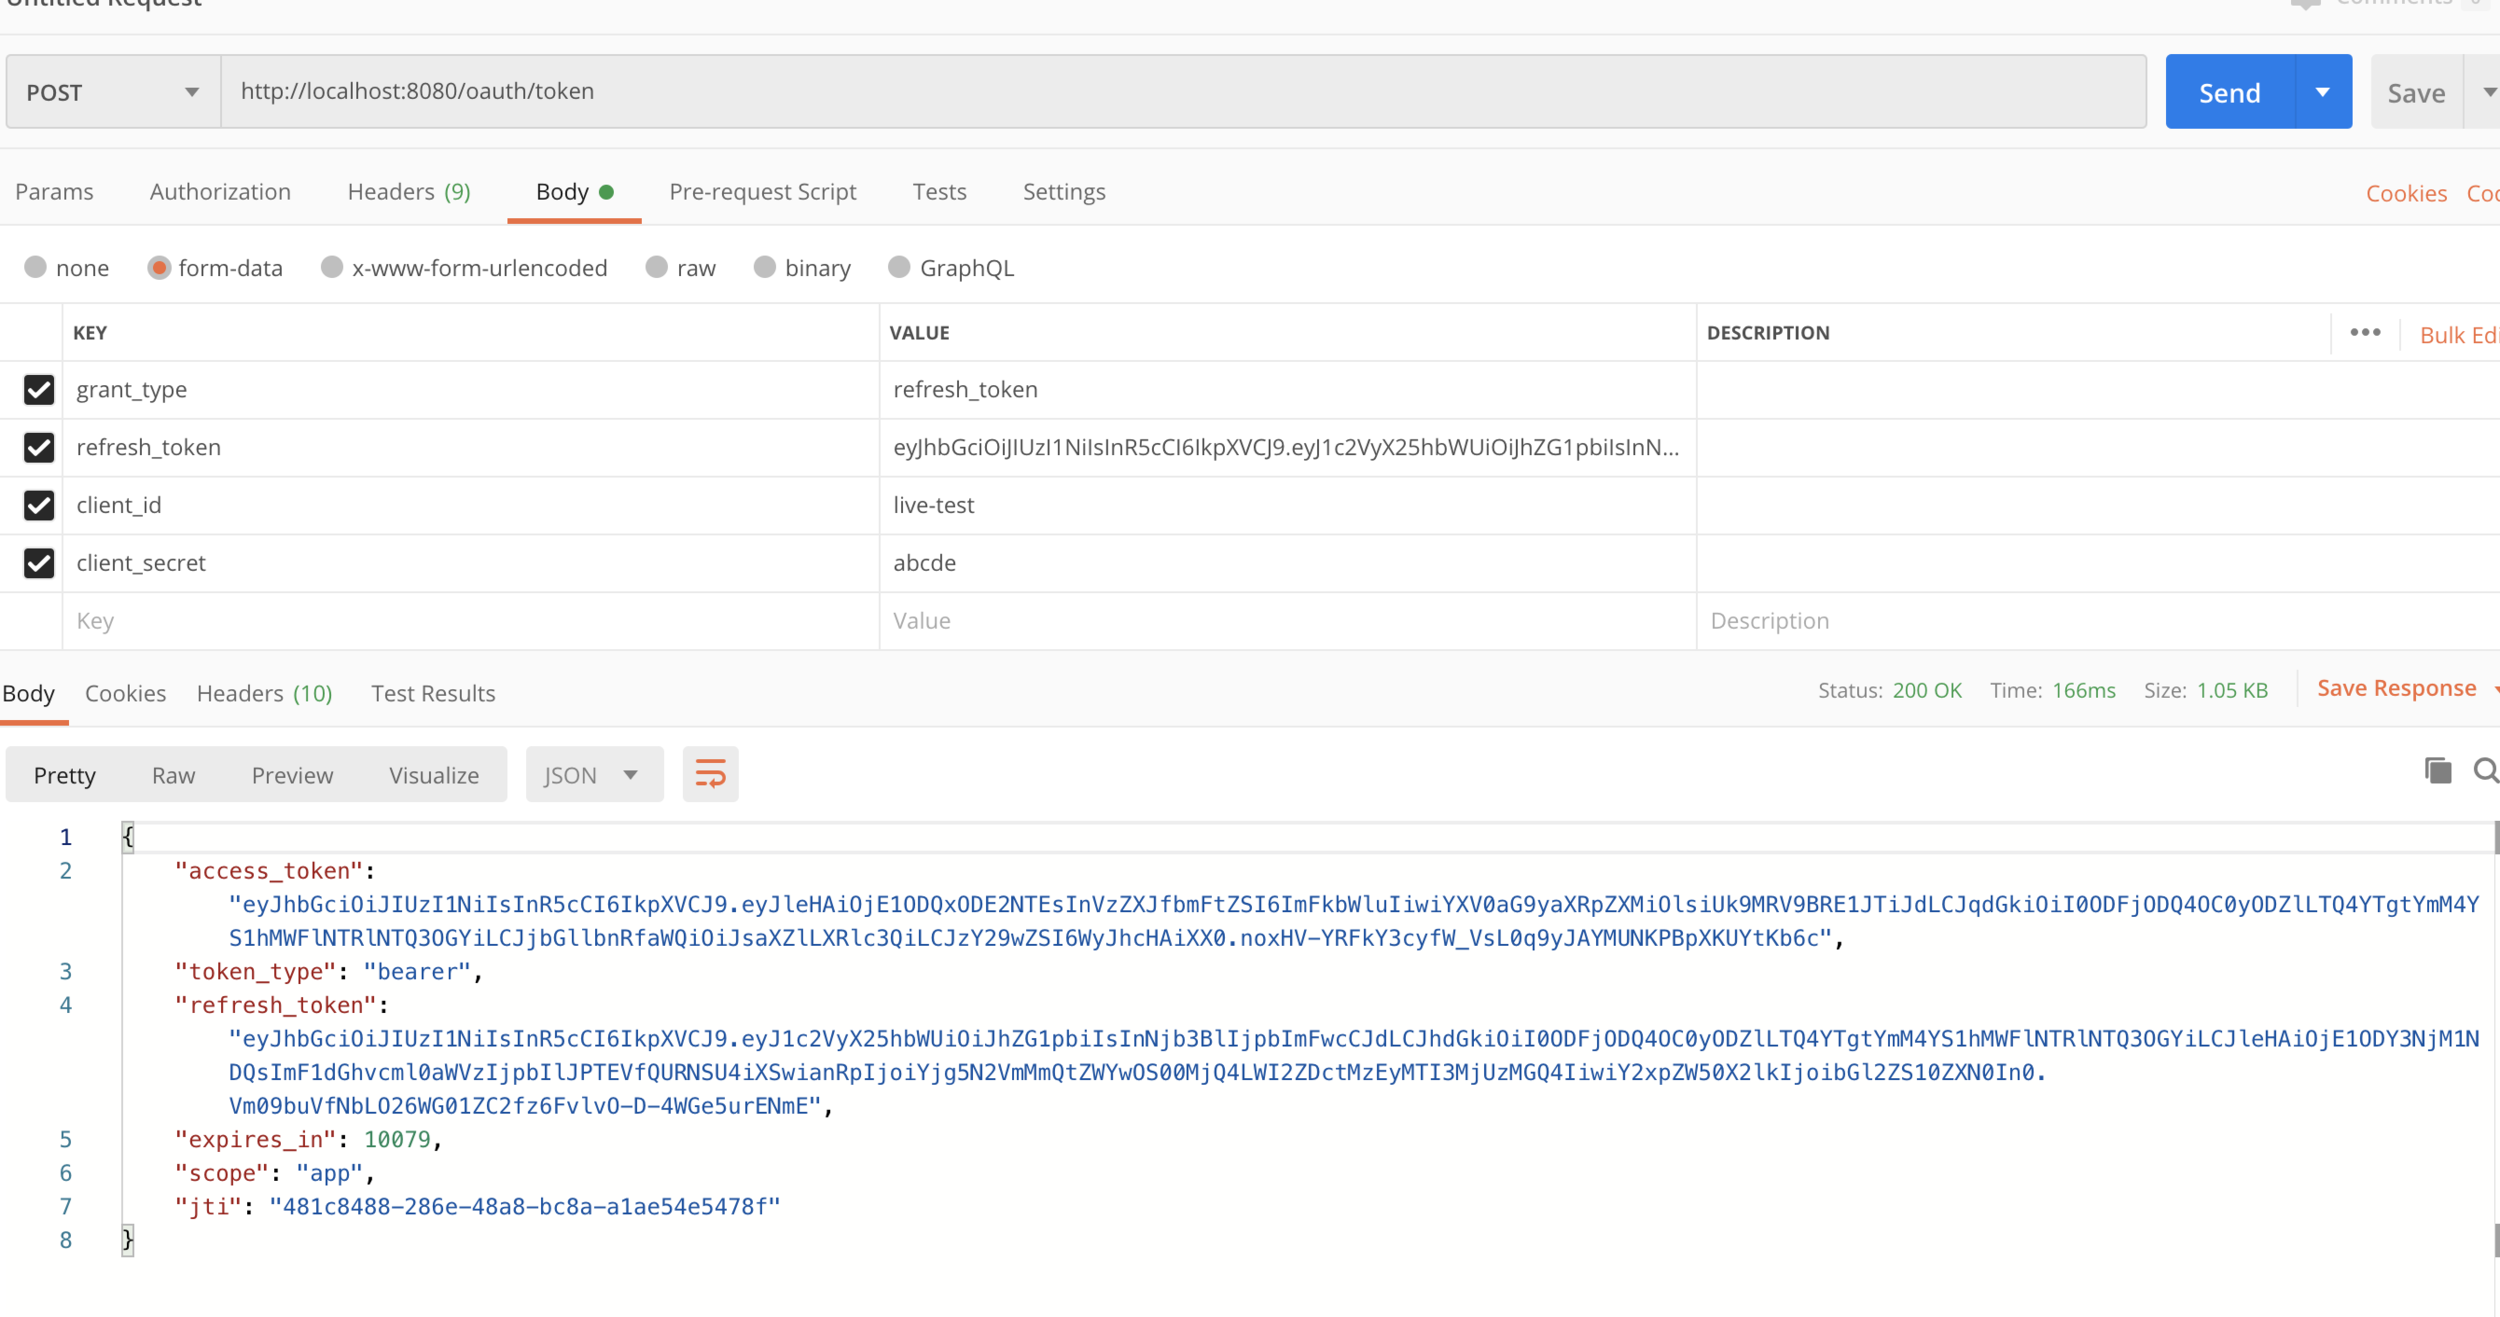Collapse JSON at the line 1 brace
The height and width of the screenshot is (1317, 2500).
tap(128, 837)
